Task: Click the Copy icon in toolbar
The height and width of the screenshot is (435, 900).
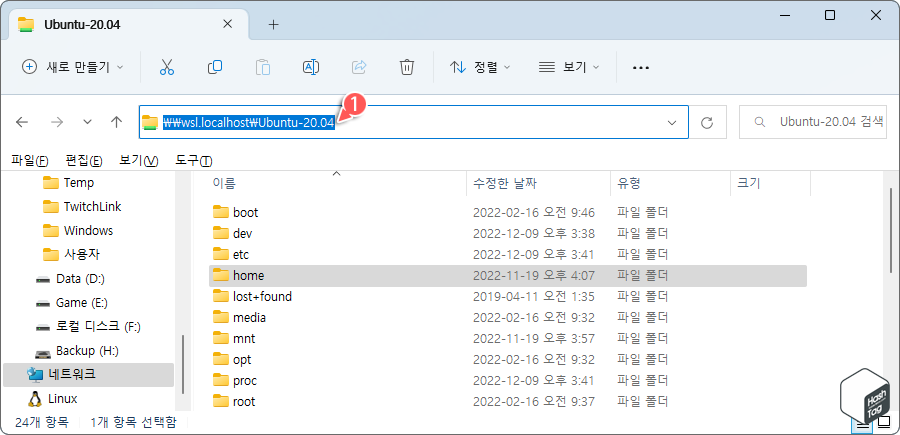Action: coord(215,67)
